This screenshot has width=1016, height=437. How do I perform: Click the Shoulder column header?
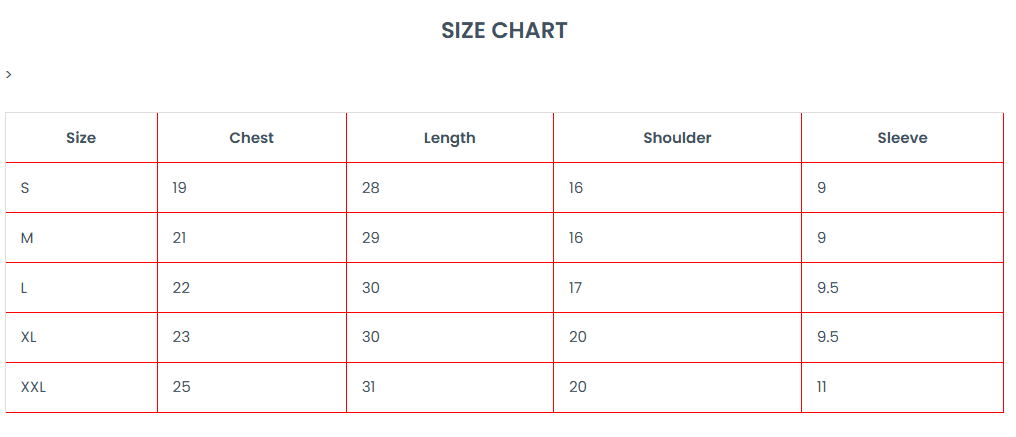click(x=677, y=138)
